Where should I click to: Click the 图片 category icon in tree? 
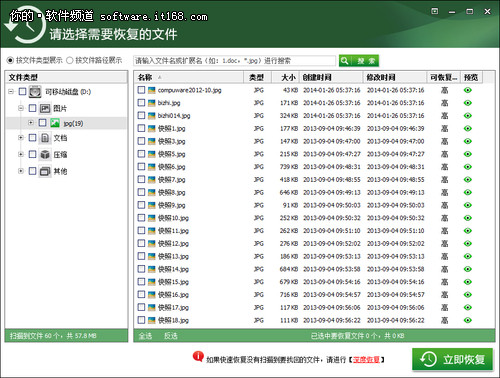pos(45,108)
